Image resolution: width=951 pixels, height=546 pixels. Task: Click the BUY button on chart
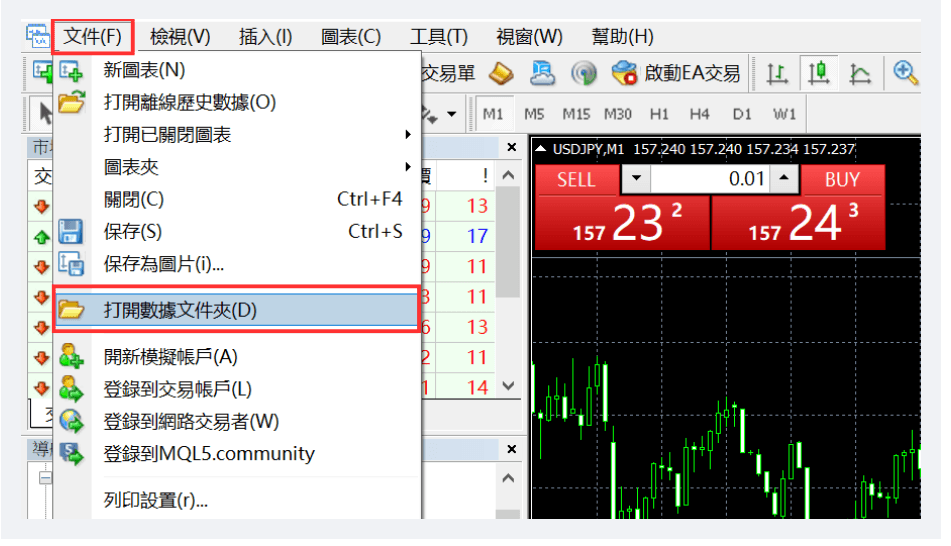click(842, 180)
